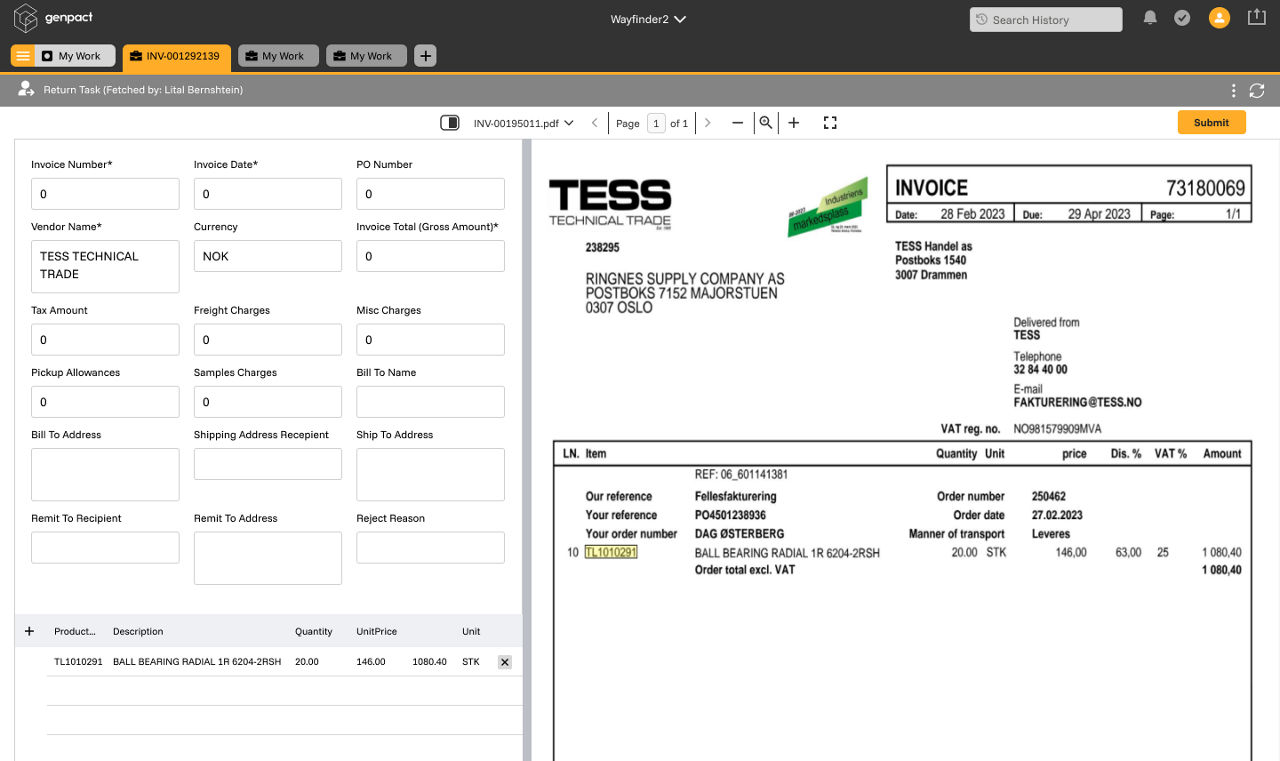Zoom out the PDF with minus icon
This screenshot has height=761, width=1280.
pyautogui.click(x=738, y=123)
